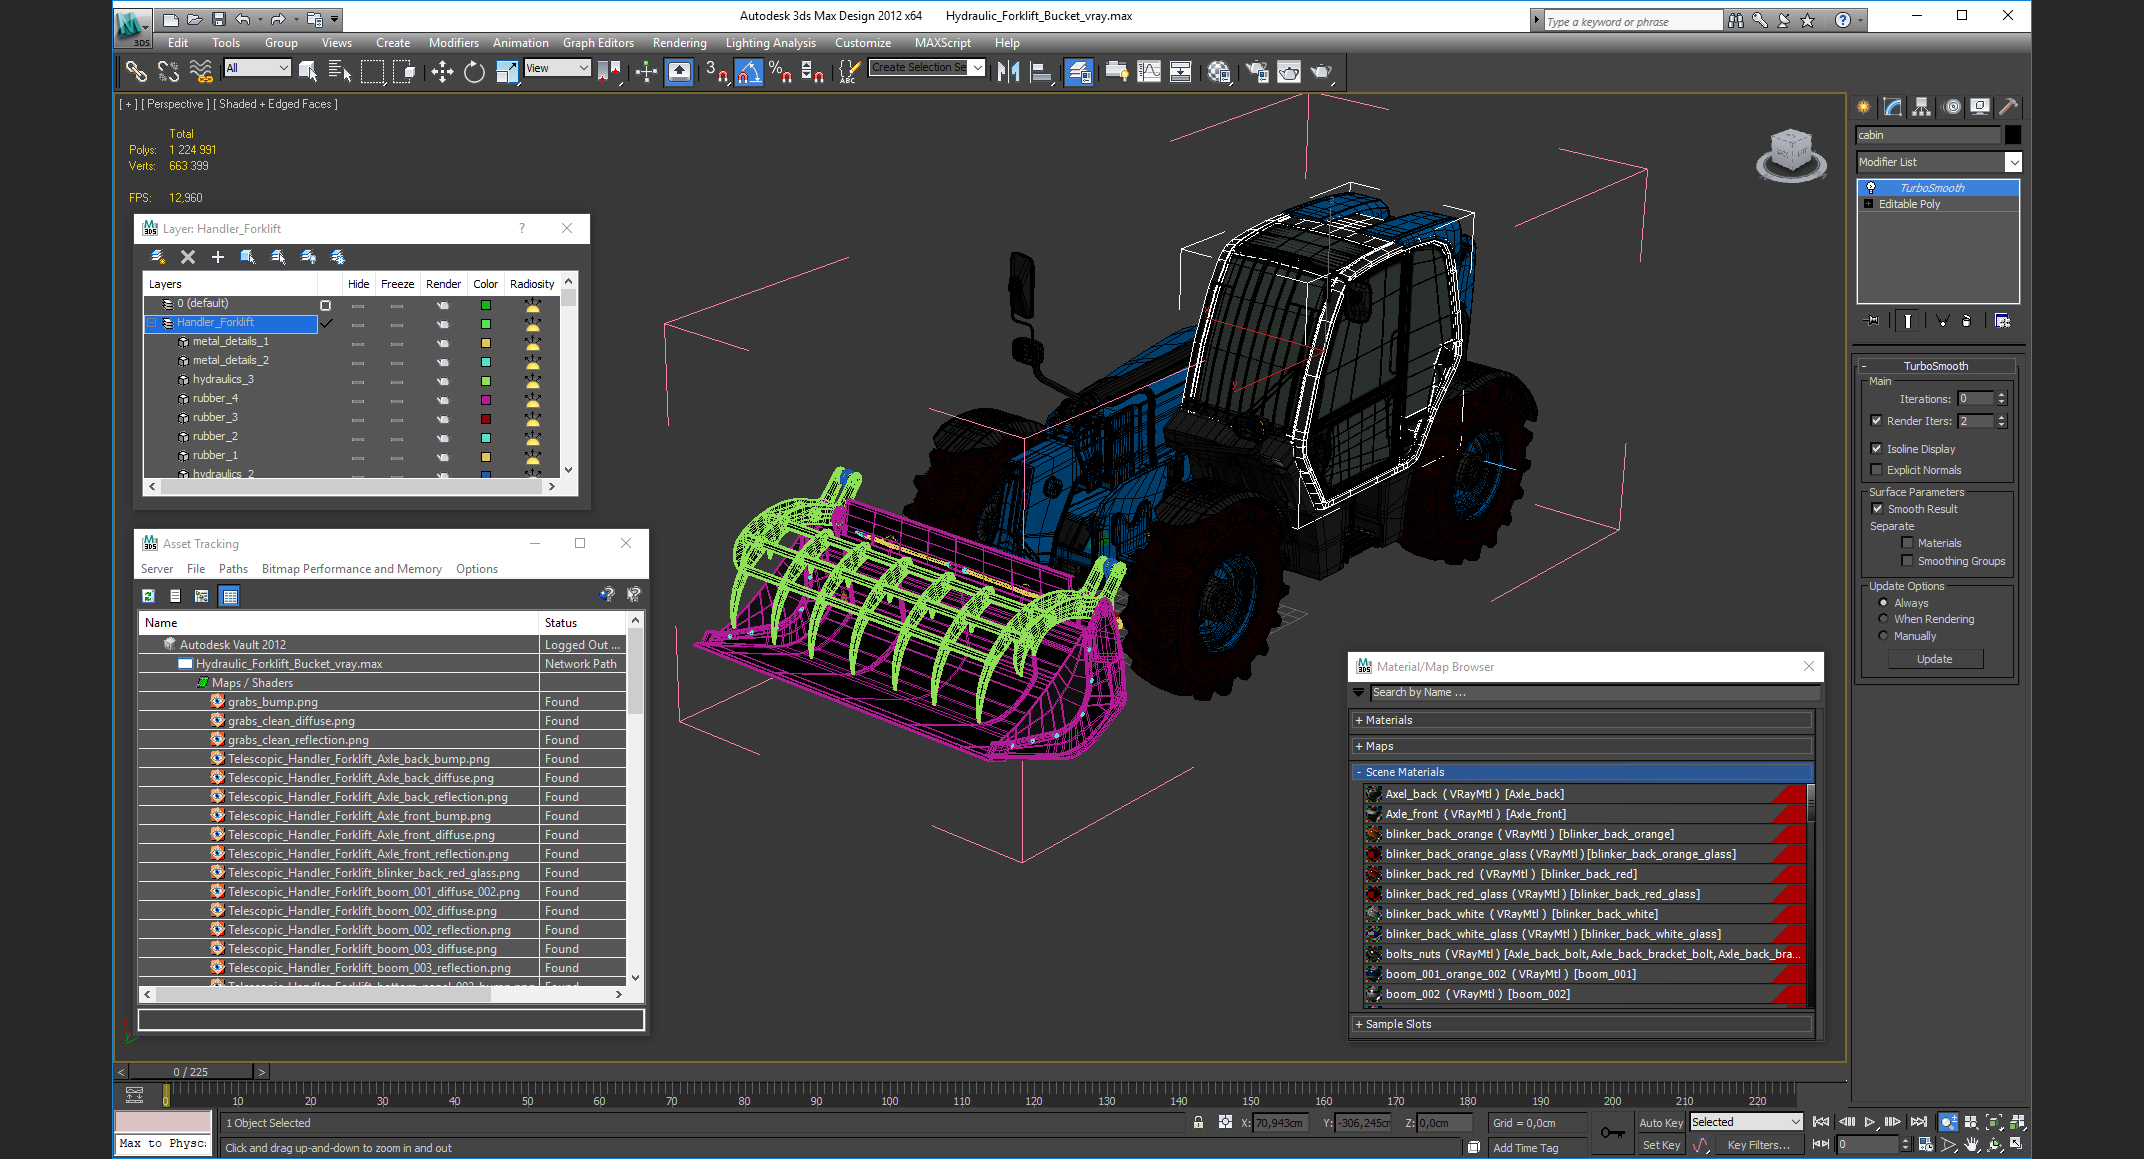Click Set Key button
The image size is (2144, 1159).
click(1661, 1145)
